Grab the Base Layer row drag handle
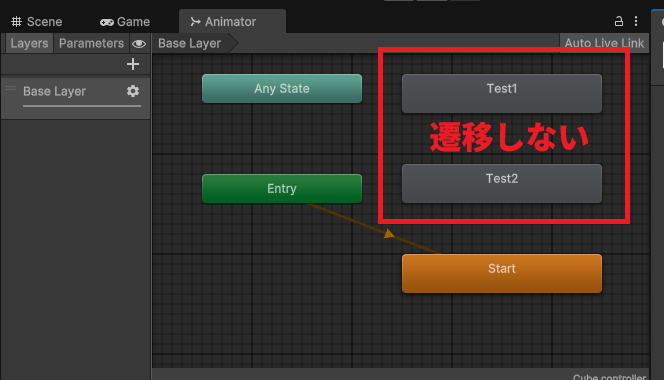The width and height of the screenshot is (664, 380). [x=11, y=88]
